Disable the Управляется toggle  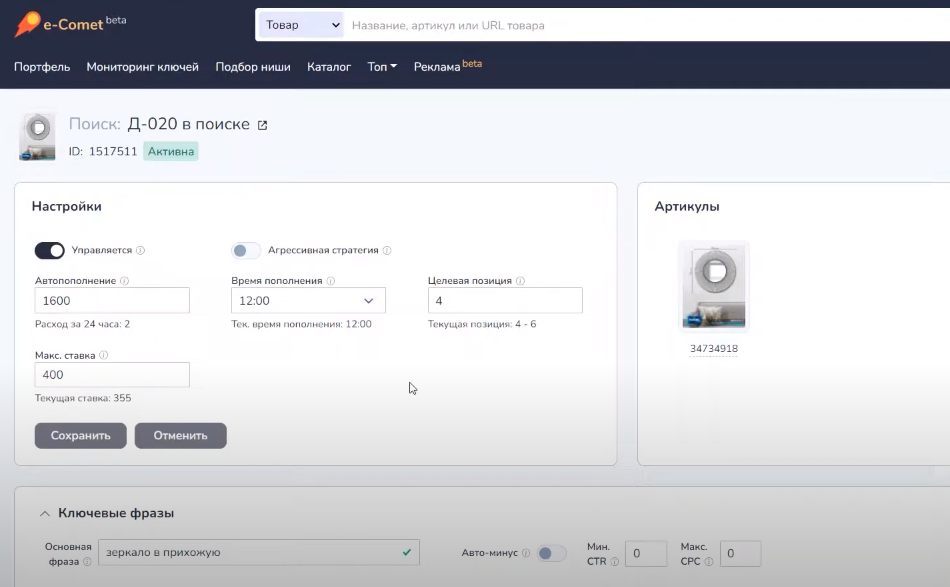(50, 250)
